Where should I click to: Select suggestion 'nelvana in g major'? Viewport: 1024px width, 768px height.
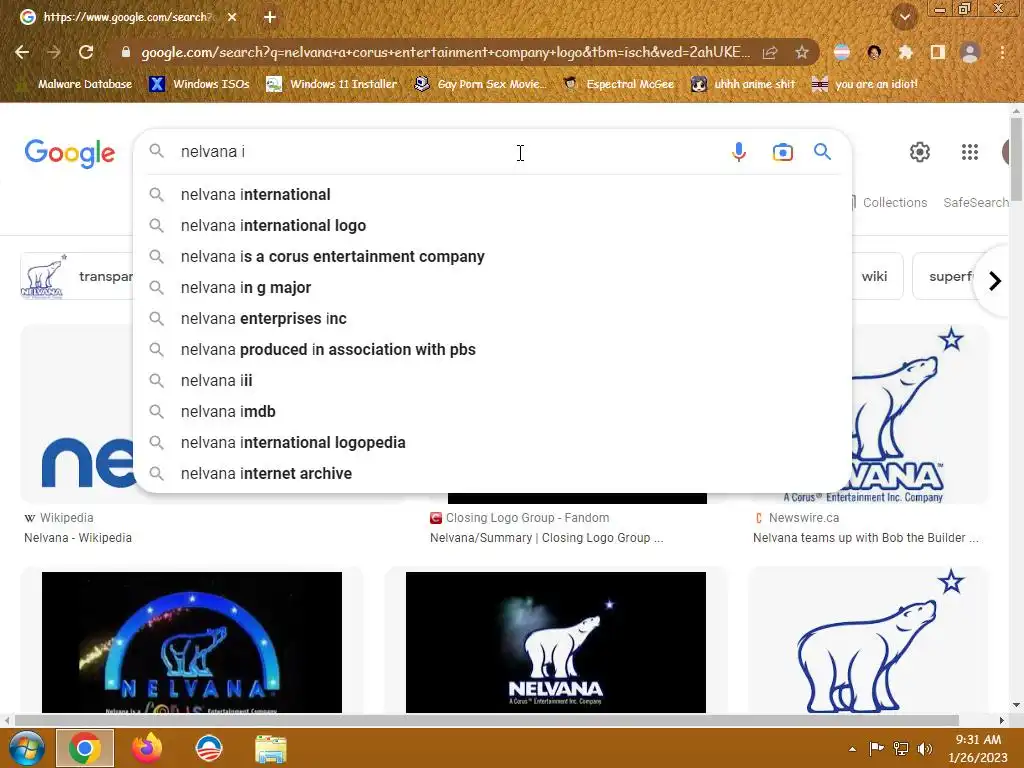pos(493,287)
